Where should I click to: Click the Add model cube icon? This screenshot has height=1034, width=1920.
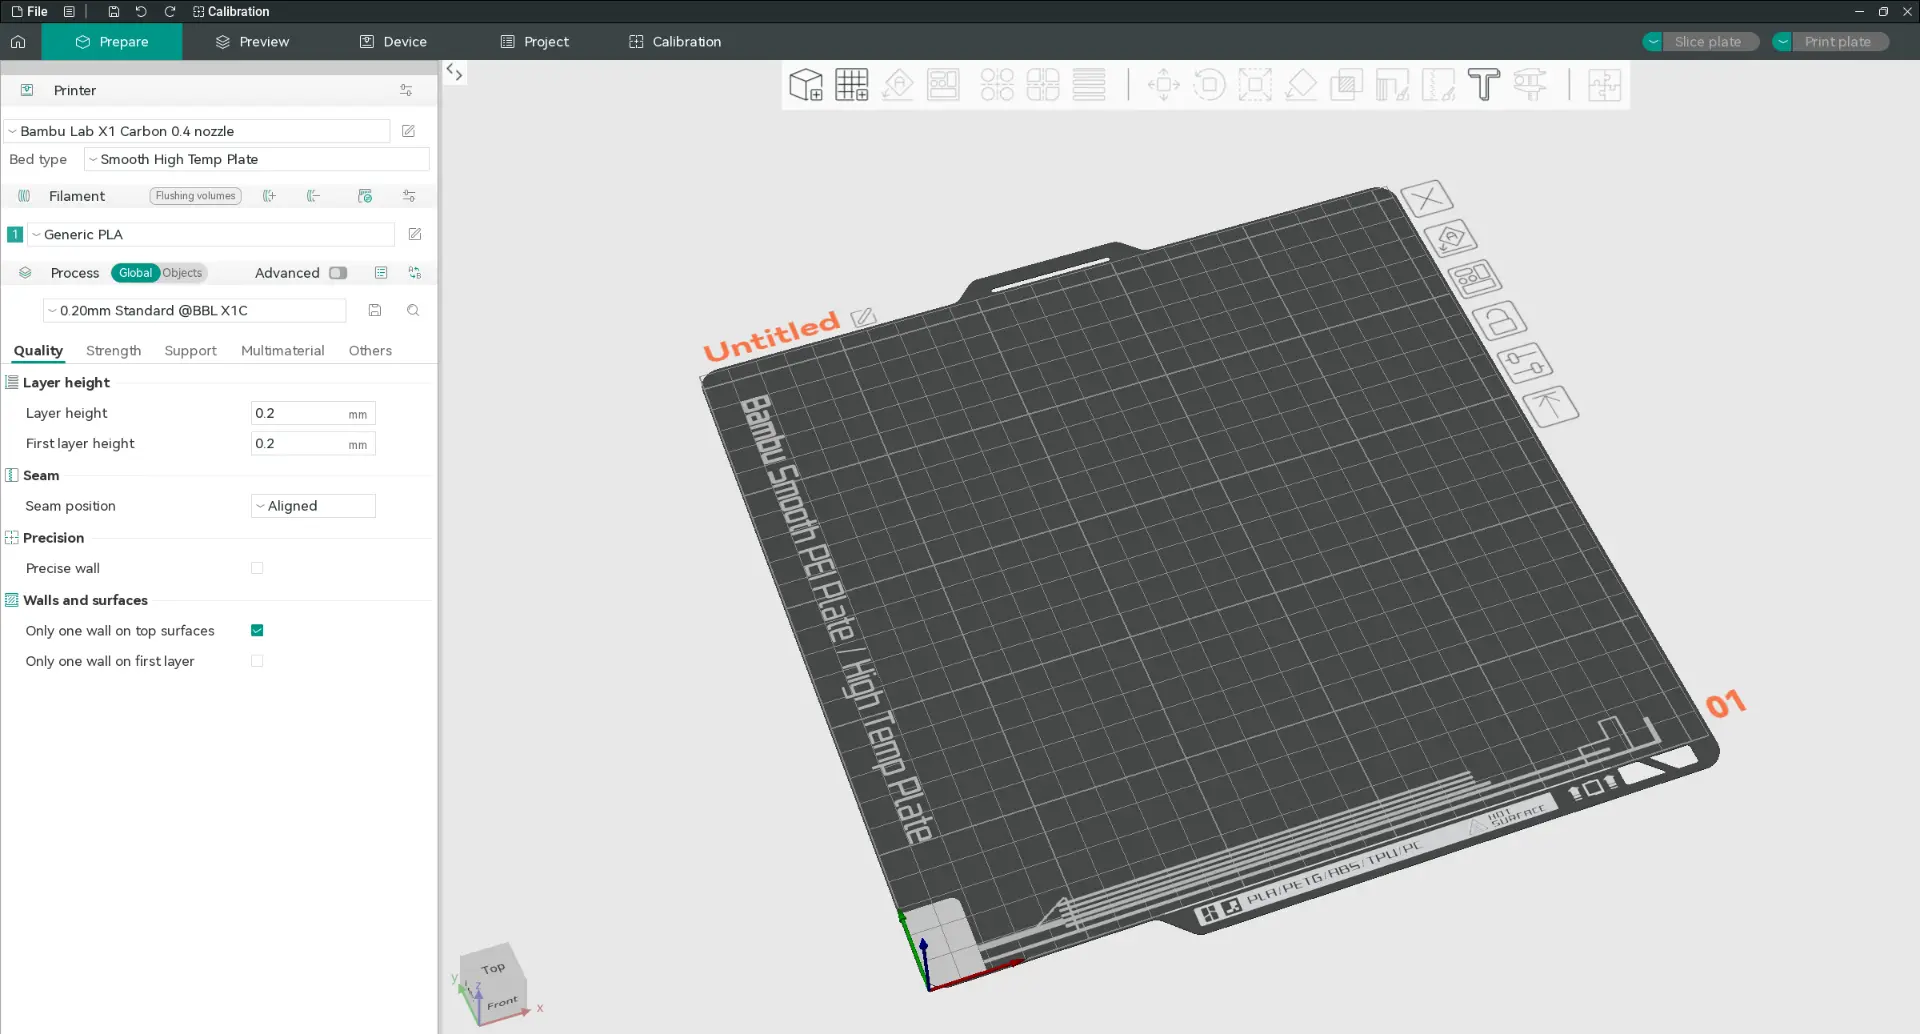pyautogui.click(x=805, y=85)
